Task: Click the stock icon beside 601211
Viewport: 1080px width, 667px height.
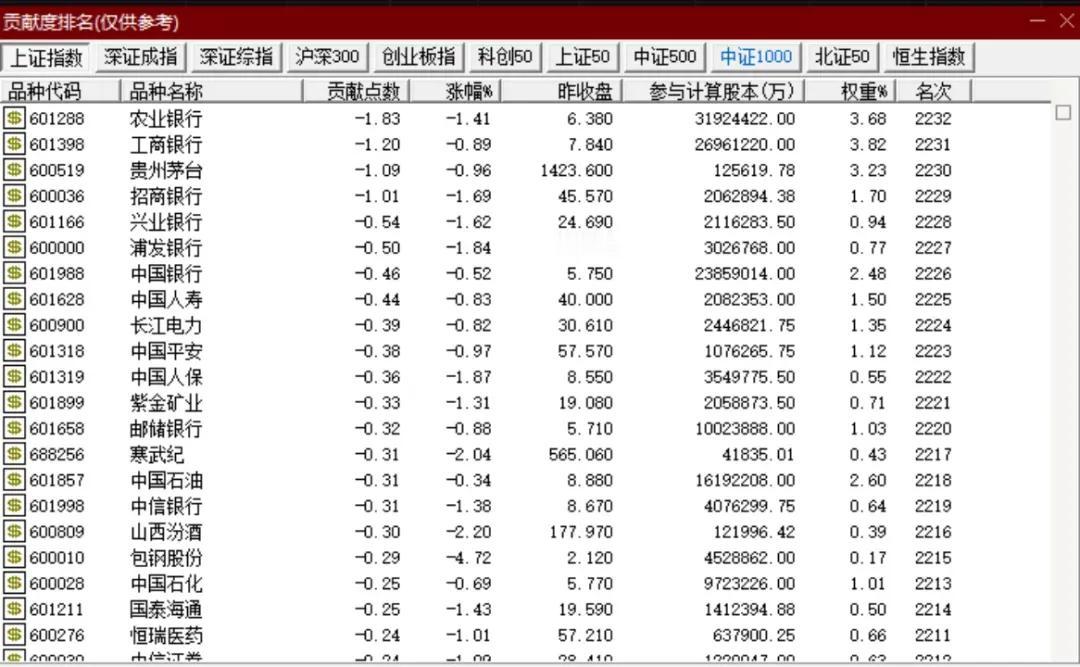Action: click(14, 609)
